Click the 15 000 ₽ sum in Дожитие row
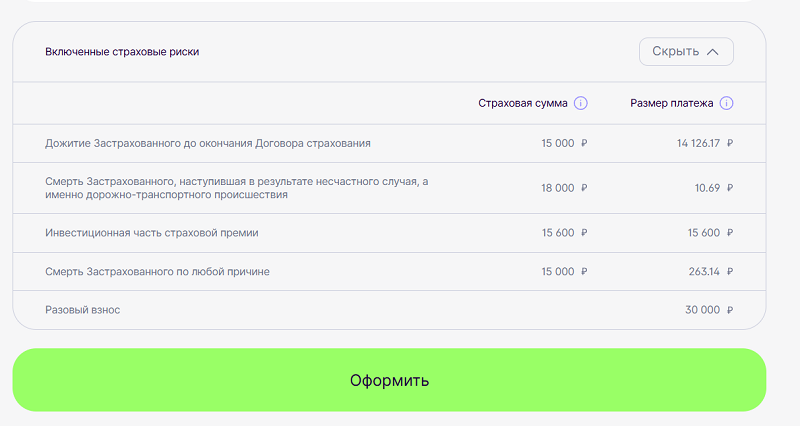This screenshot has height=426, width=800. click(564, 143)
